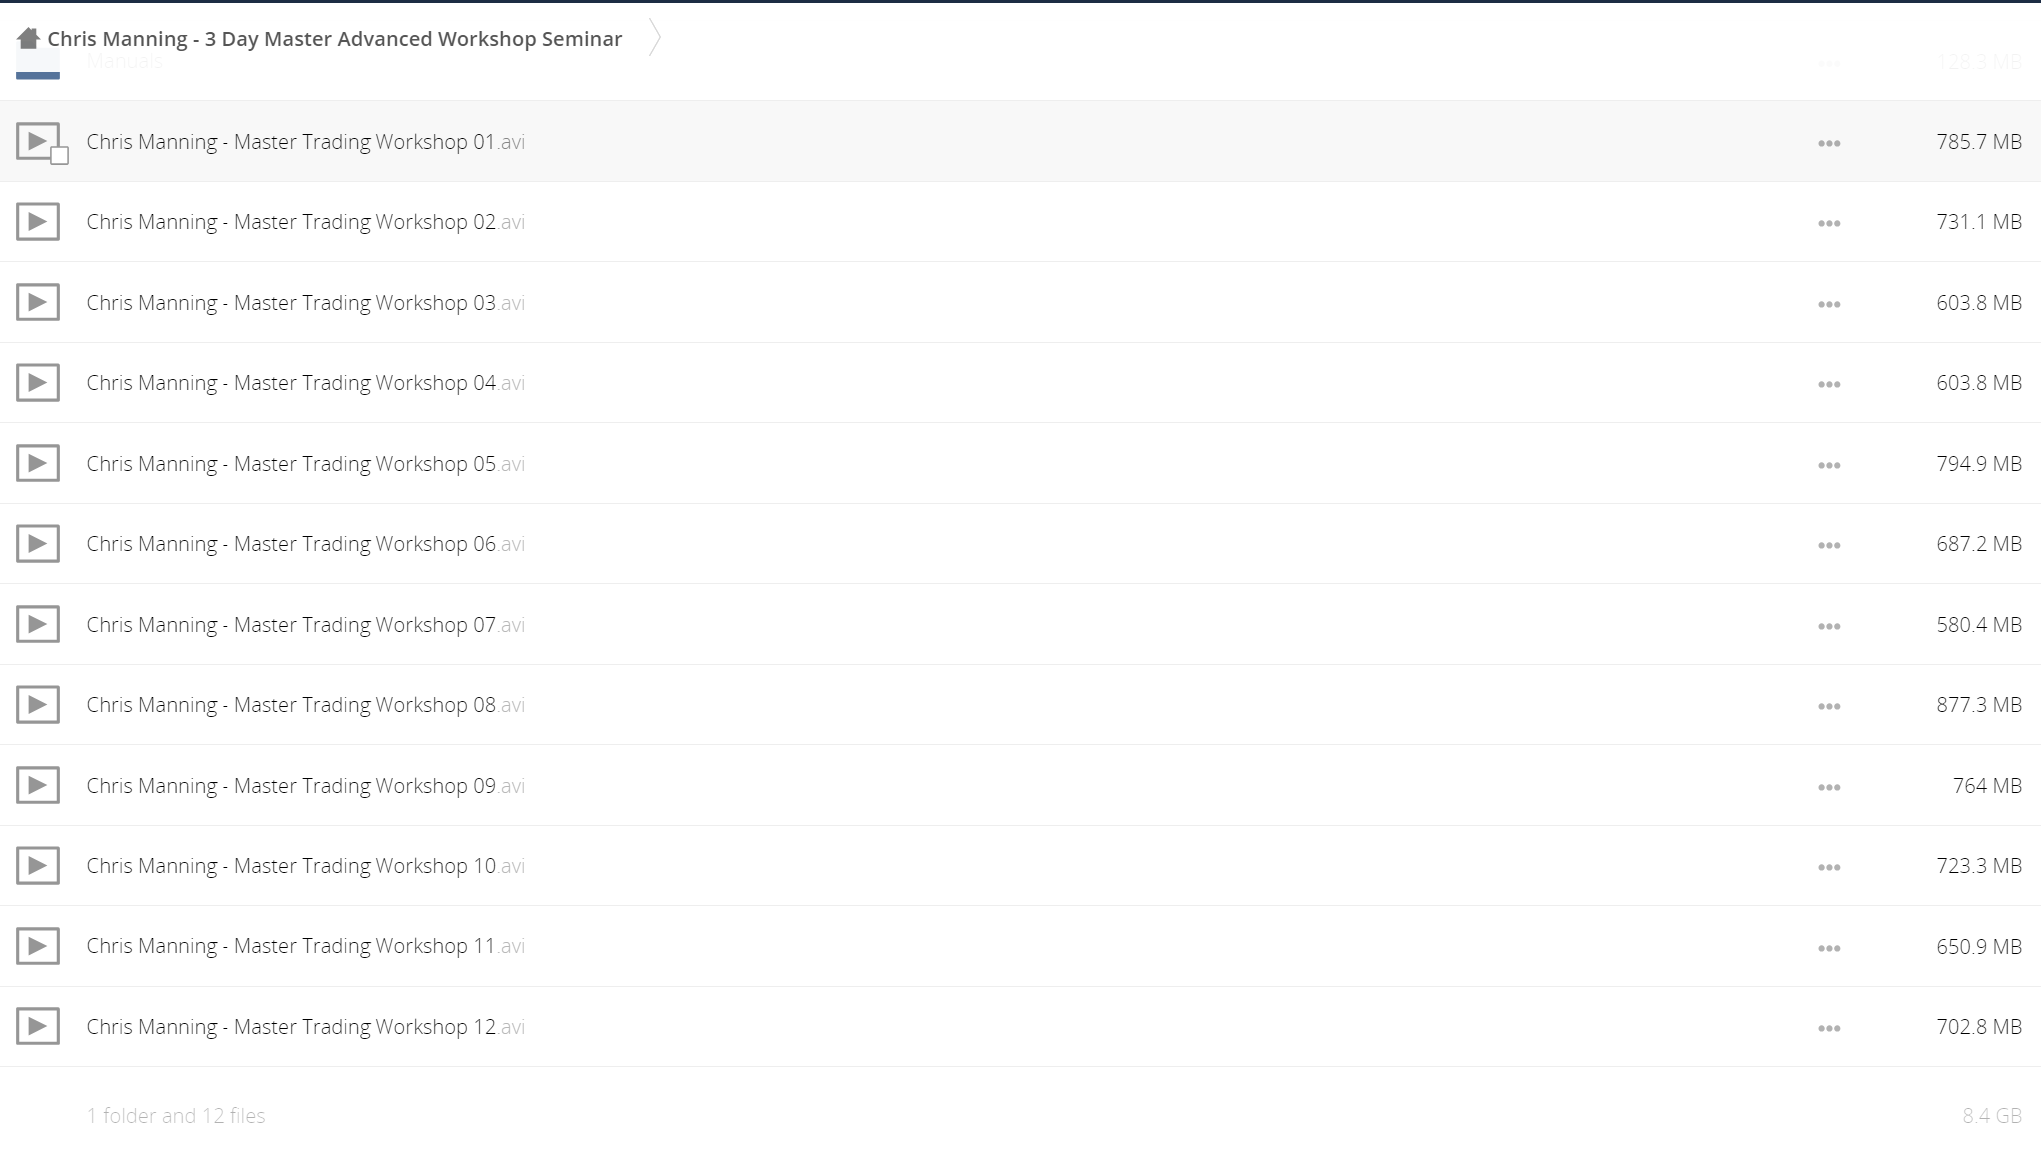This screenshot has width=2041, height=1151.
Task: Select Master Trading Workshop 08.avi file name
Action: [306, 705]
